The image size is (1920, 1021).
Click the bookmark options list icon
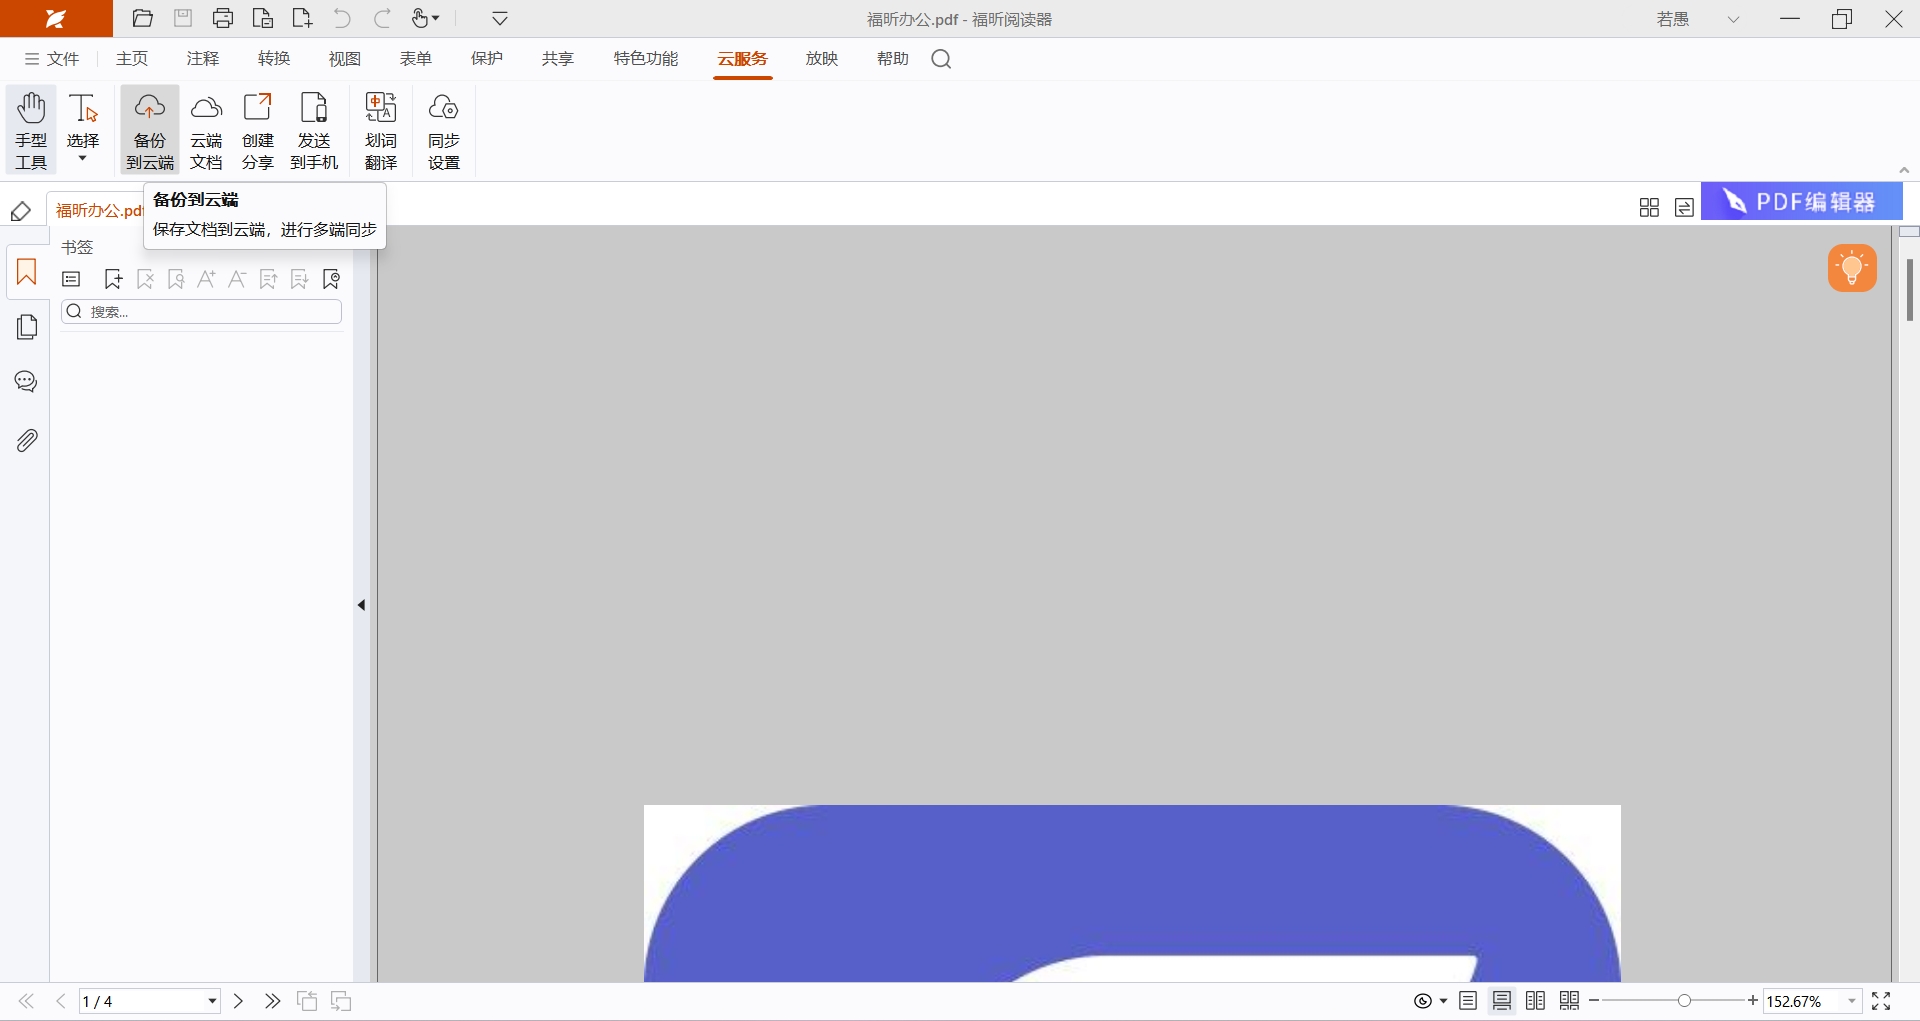click(x=71, y=279)
